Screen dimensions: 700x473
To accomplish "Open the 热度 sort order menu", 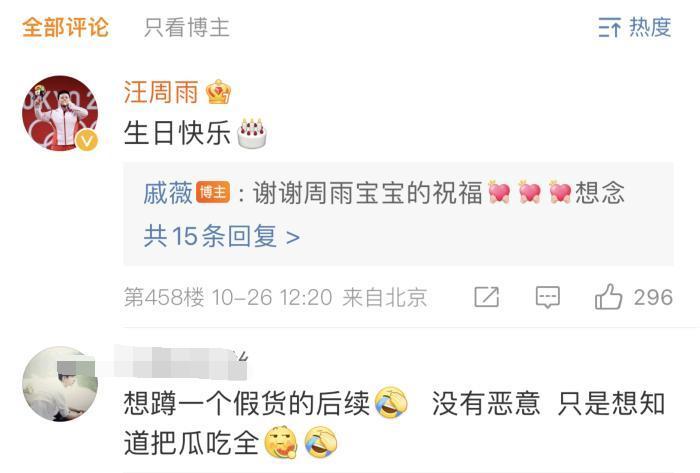I will 634,27.
